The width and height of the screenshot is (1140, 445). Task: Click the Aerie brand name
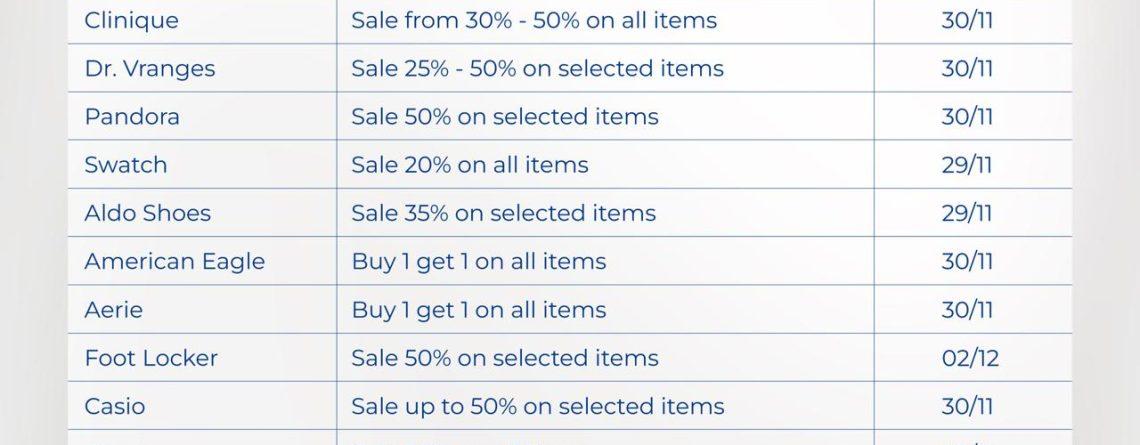pyautogui.click(x=113, y=310)
